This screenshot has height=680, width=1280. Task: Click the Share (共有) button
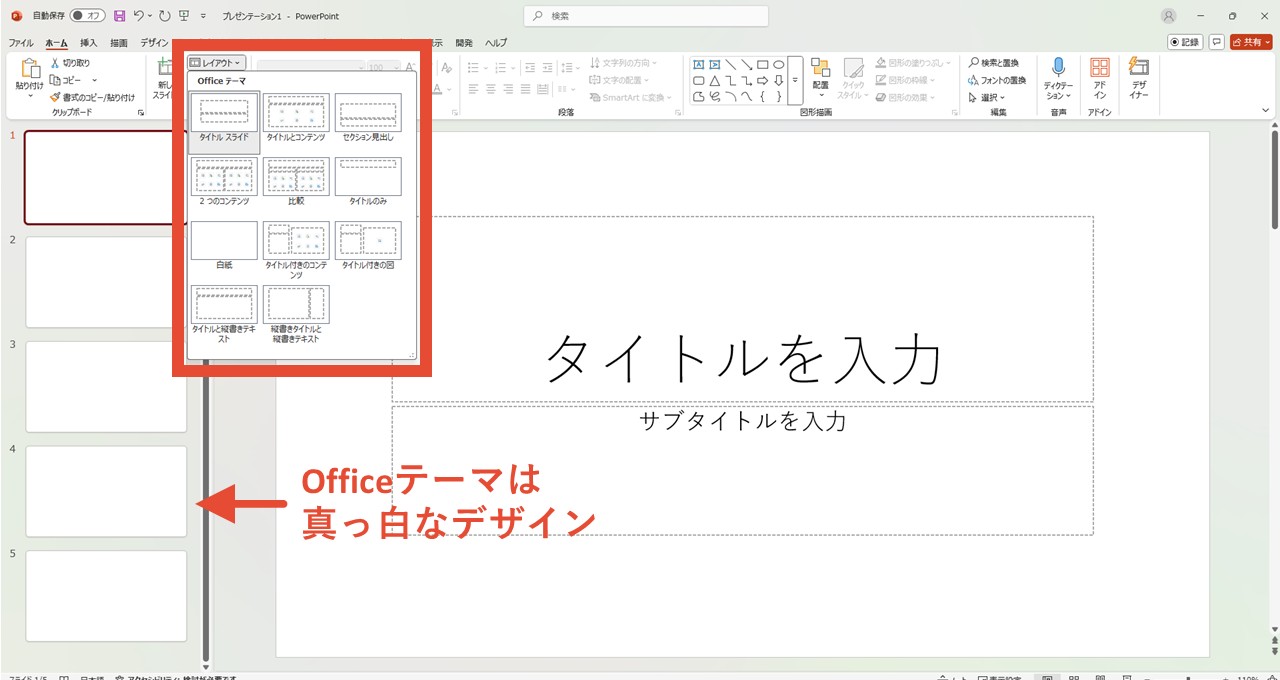tap(1251, 42)
